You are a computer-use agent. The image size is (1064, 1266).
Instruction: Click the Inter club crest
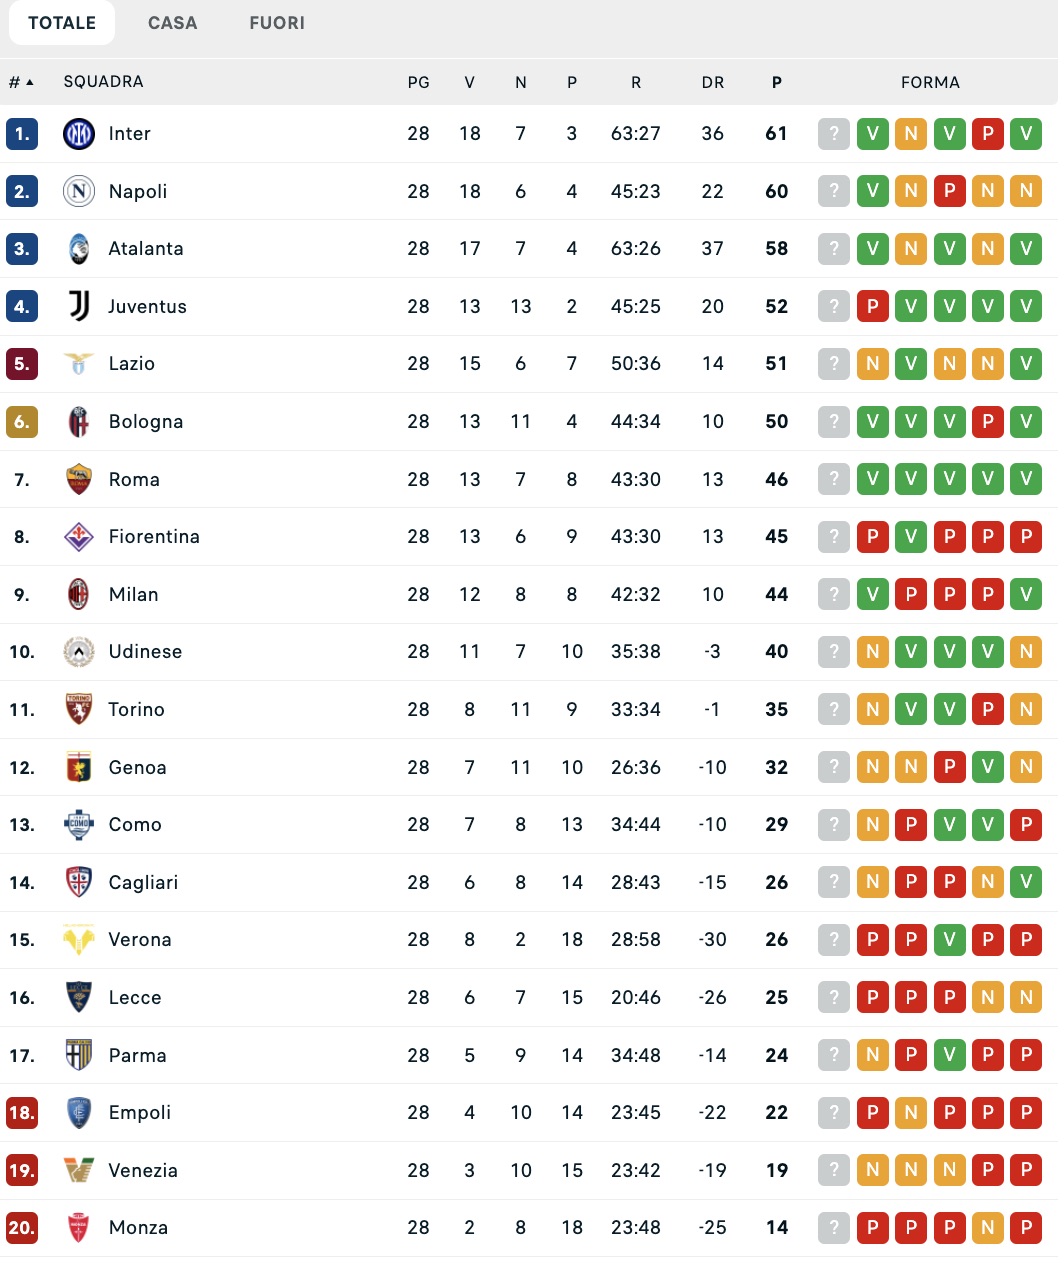tap(79, 134)
